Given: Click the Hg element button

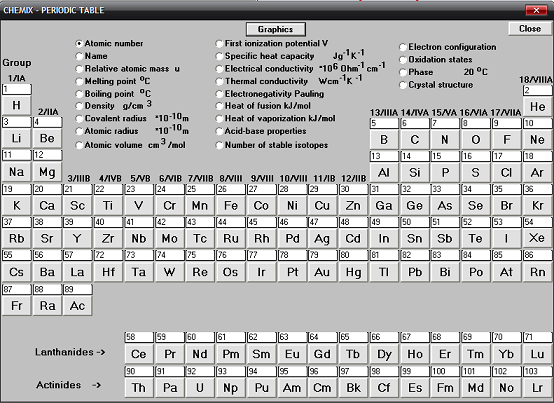Looking at the screenshot, I should 353,272.
